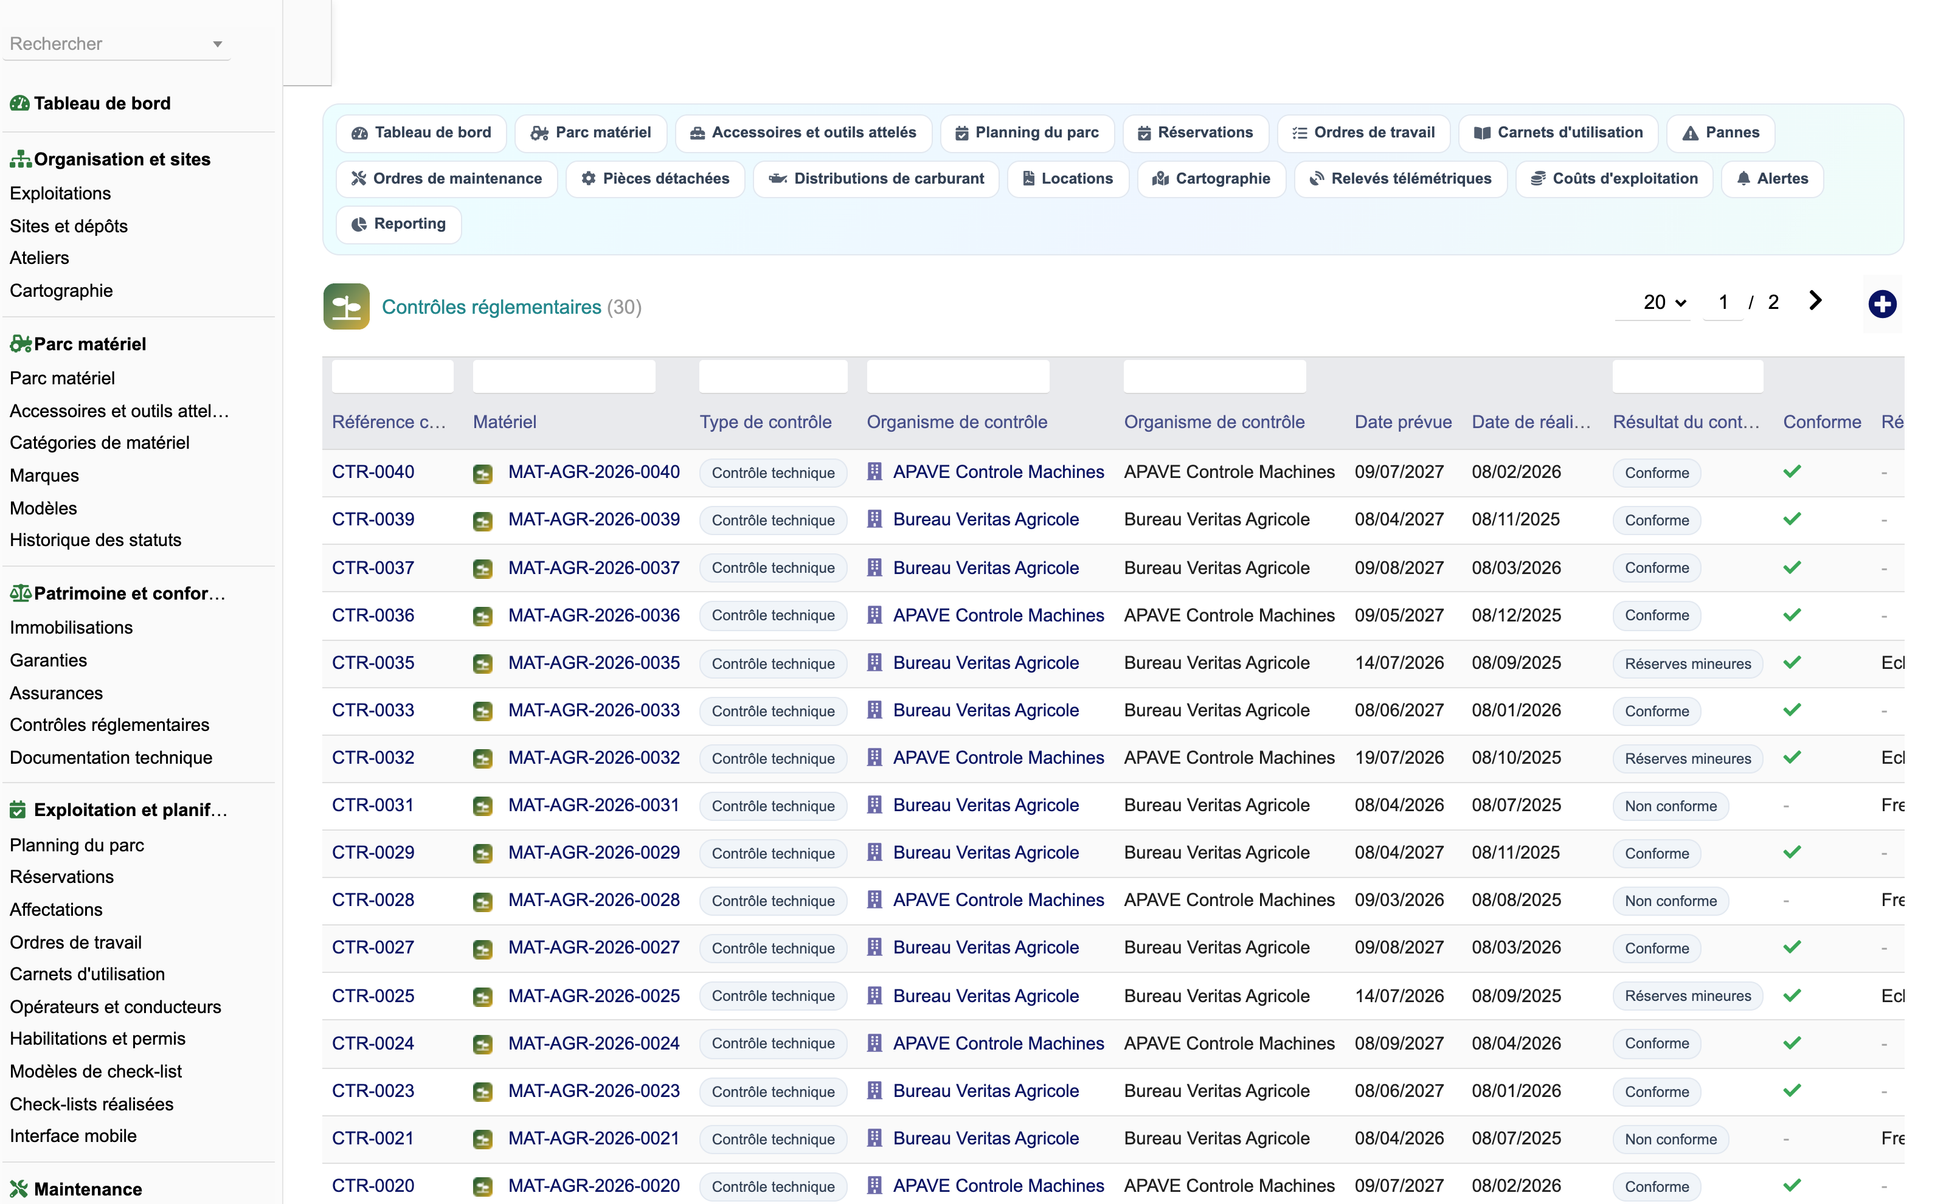
Task: Click material icon beside MAT-AGR-2026-0035
Action: (x=483, y=664)
